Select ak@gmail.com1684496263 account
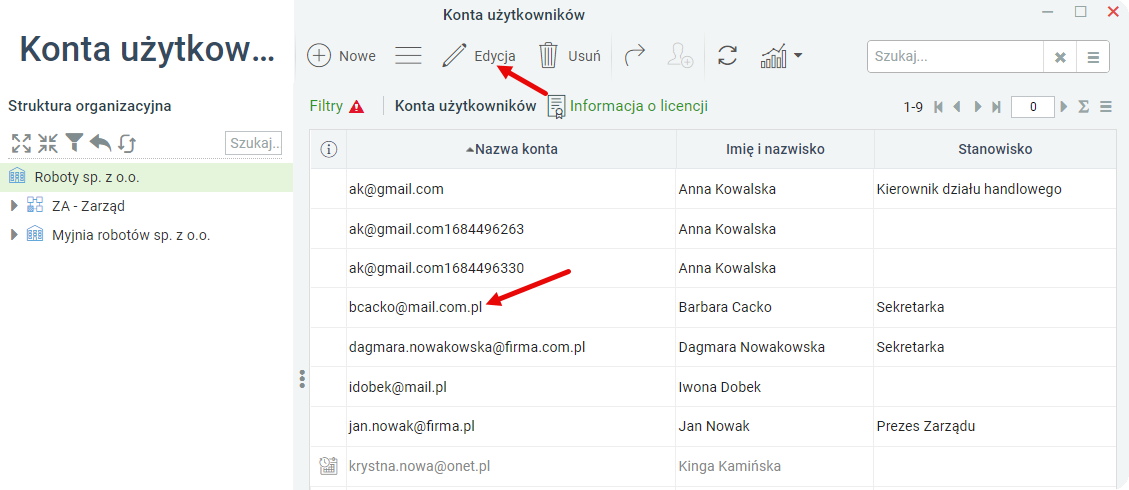 436,229
